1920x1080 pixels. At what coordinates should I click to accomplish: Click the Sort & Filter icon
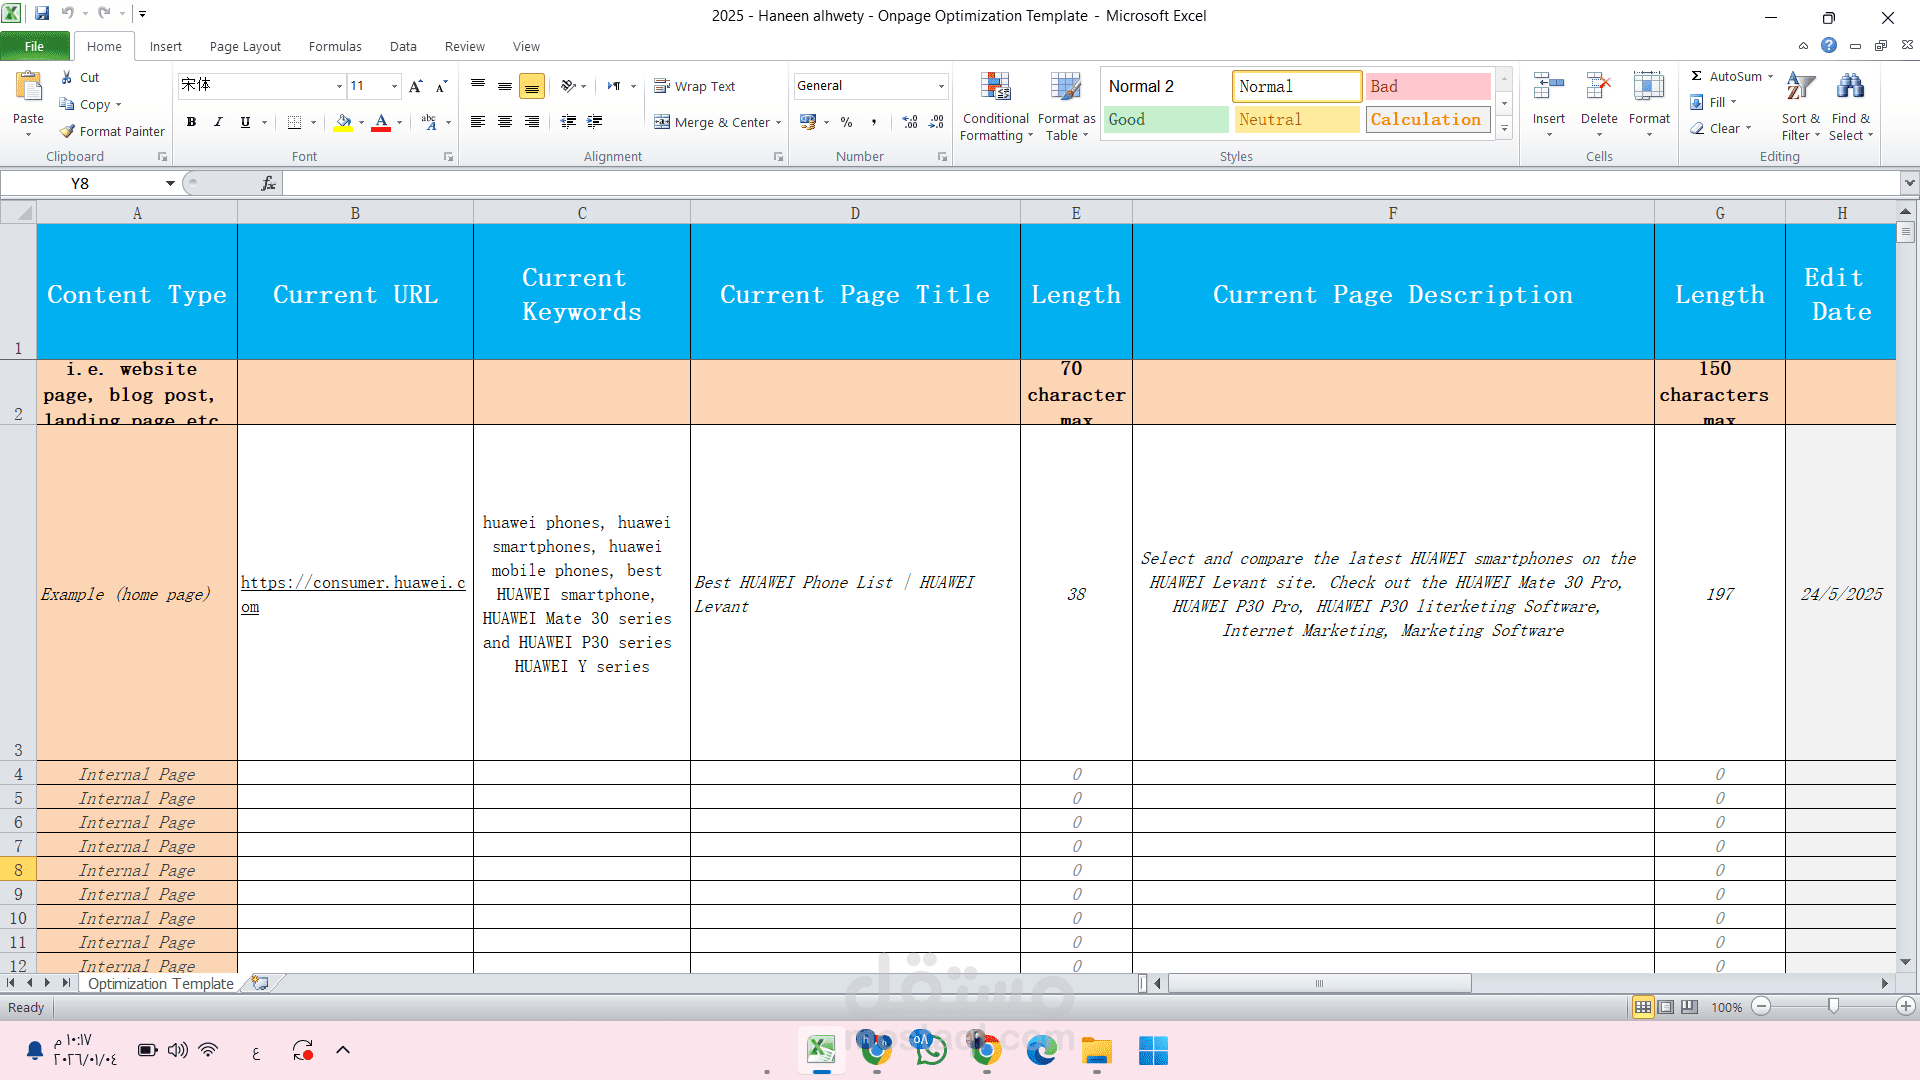(x=1800, y=88)
